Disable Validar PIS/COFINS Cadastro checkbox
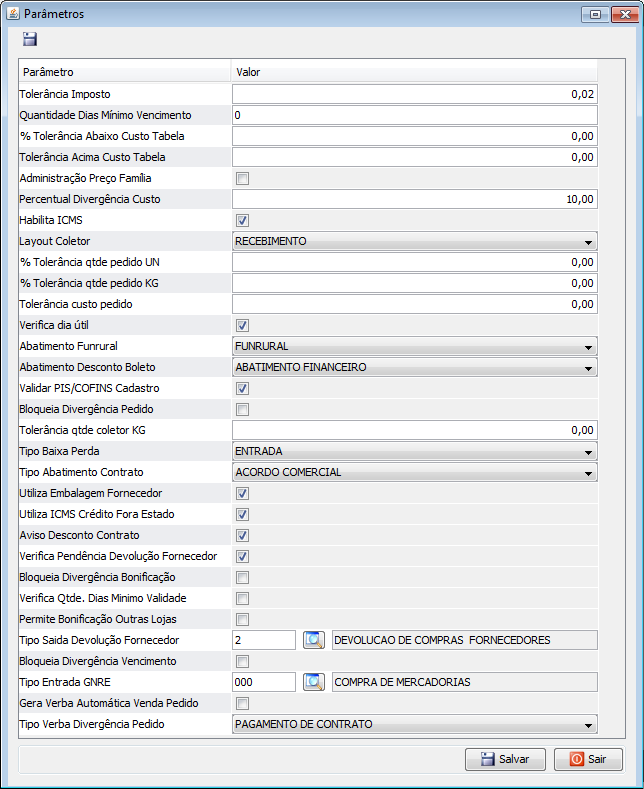This screenshot has height=789, width=644. coord(243,388)
